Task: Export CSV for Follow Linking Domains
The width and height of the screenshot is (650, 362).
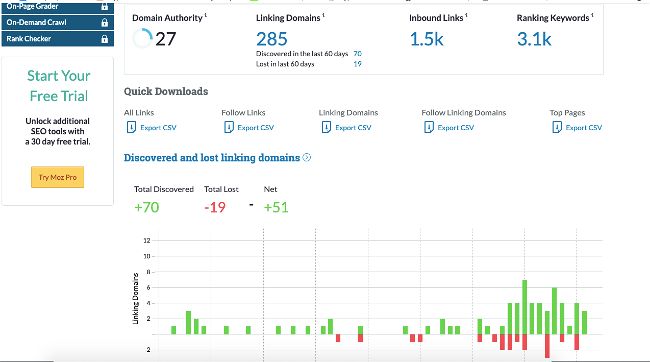Action: (x=456, y=128)
